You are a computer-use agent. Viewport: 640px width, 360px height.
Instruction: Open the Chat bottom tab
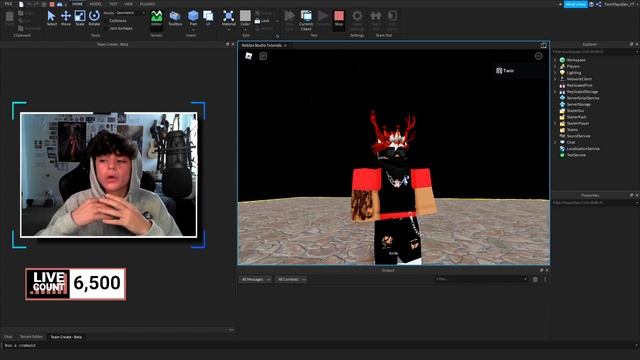coord(8,337)
